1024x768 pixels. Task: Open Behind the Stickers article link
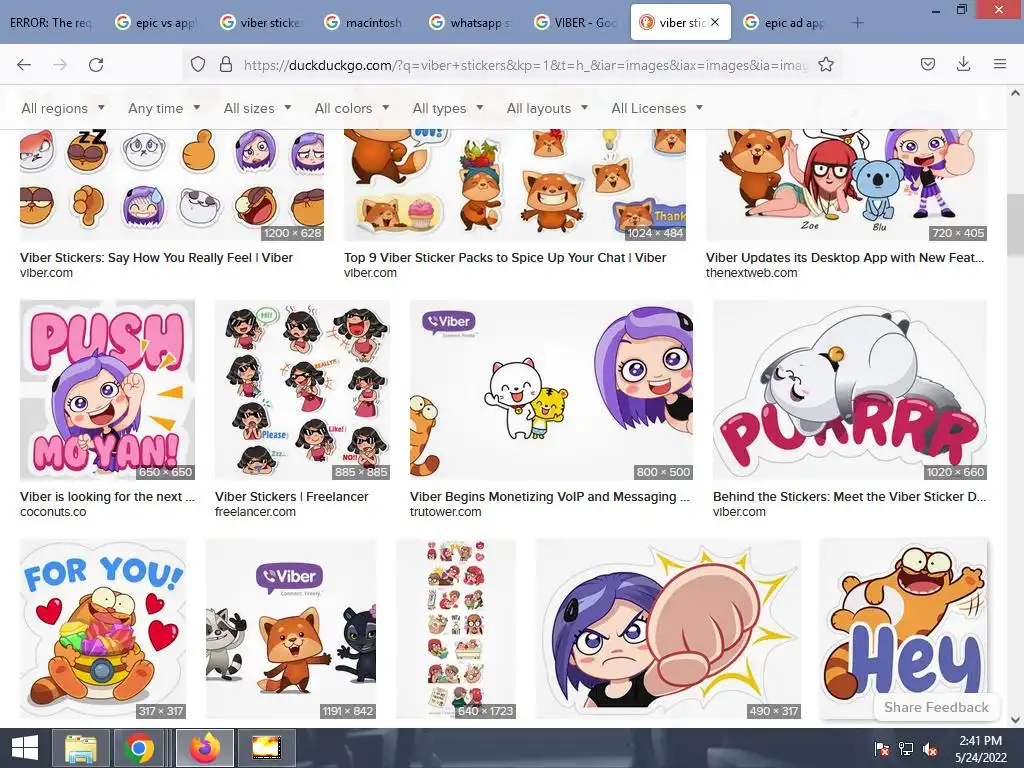pos(850,496)
